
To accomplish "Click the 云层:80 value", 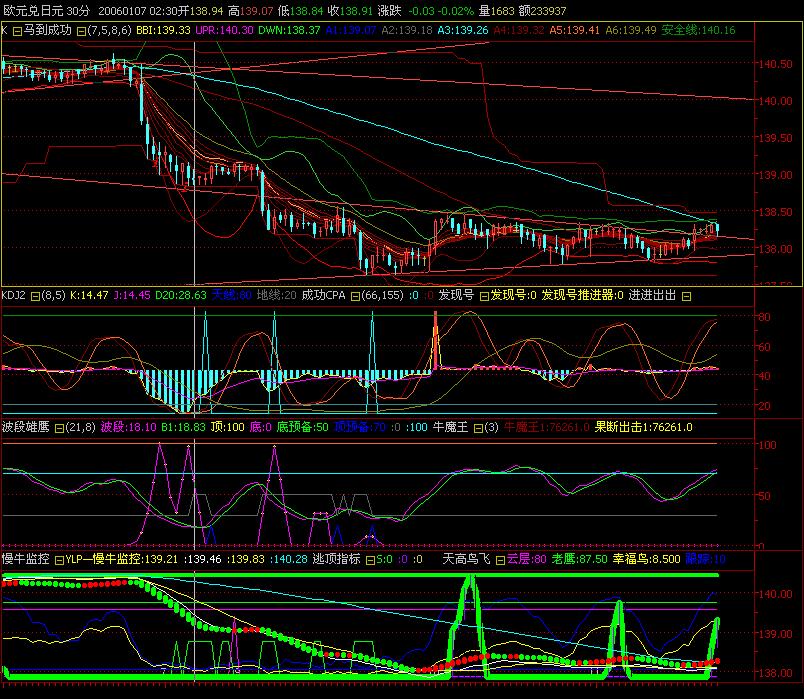I will [527, 559].
